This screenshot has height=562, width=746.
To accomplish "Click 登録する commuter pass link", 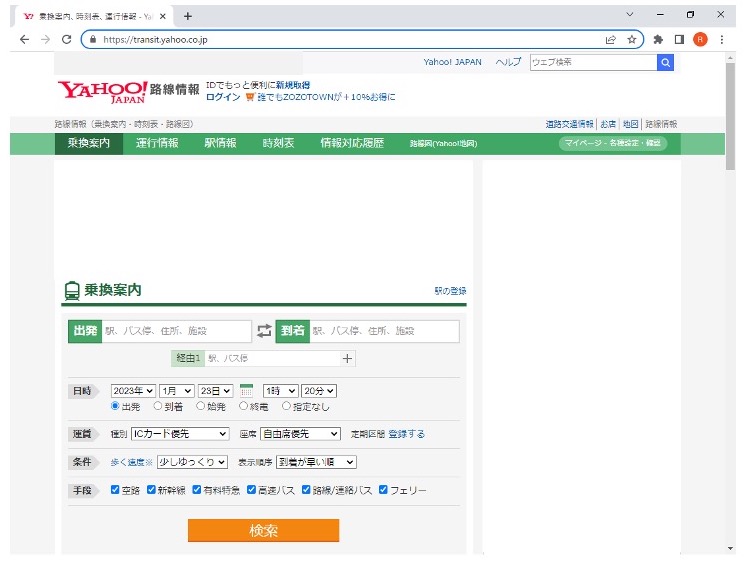I will (x=407, y=434).
